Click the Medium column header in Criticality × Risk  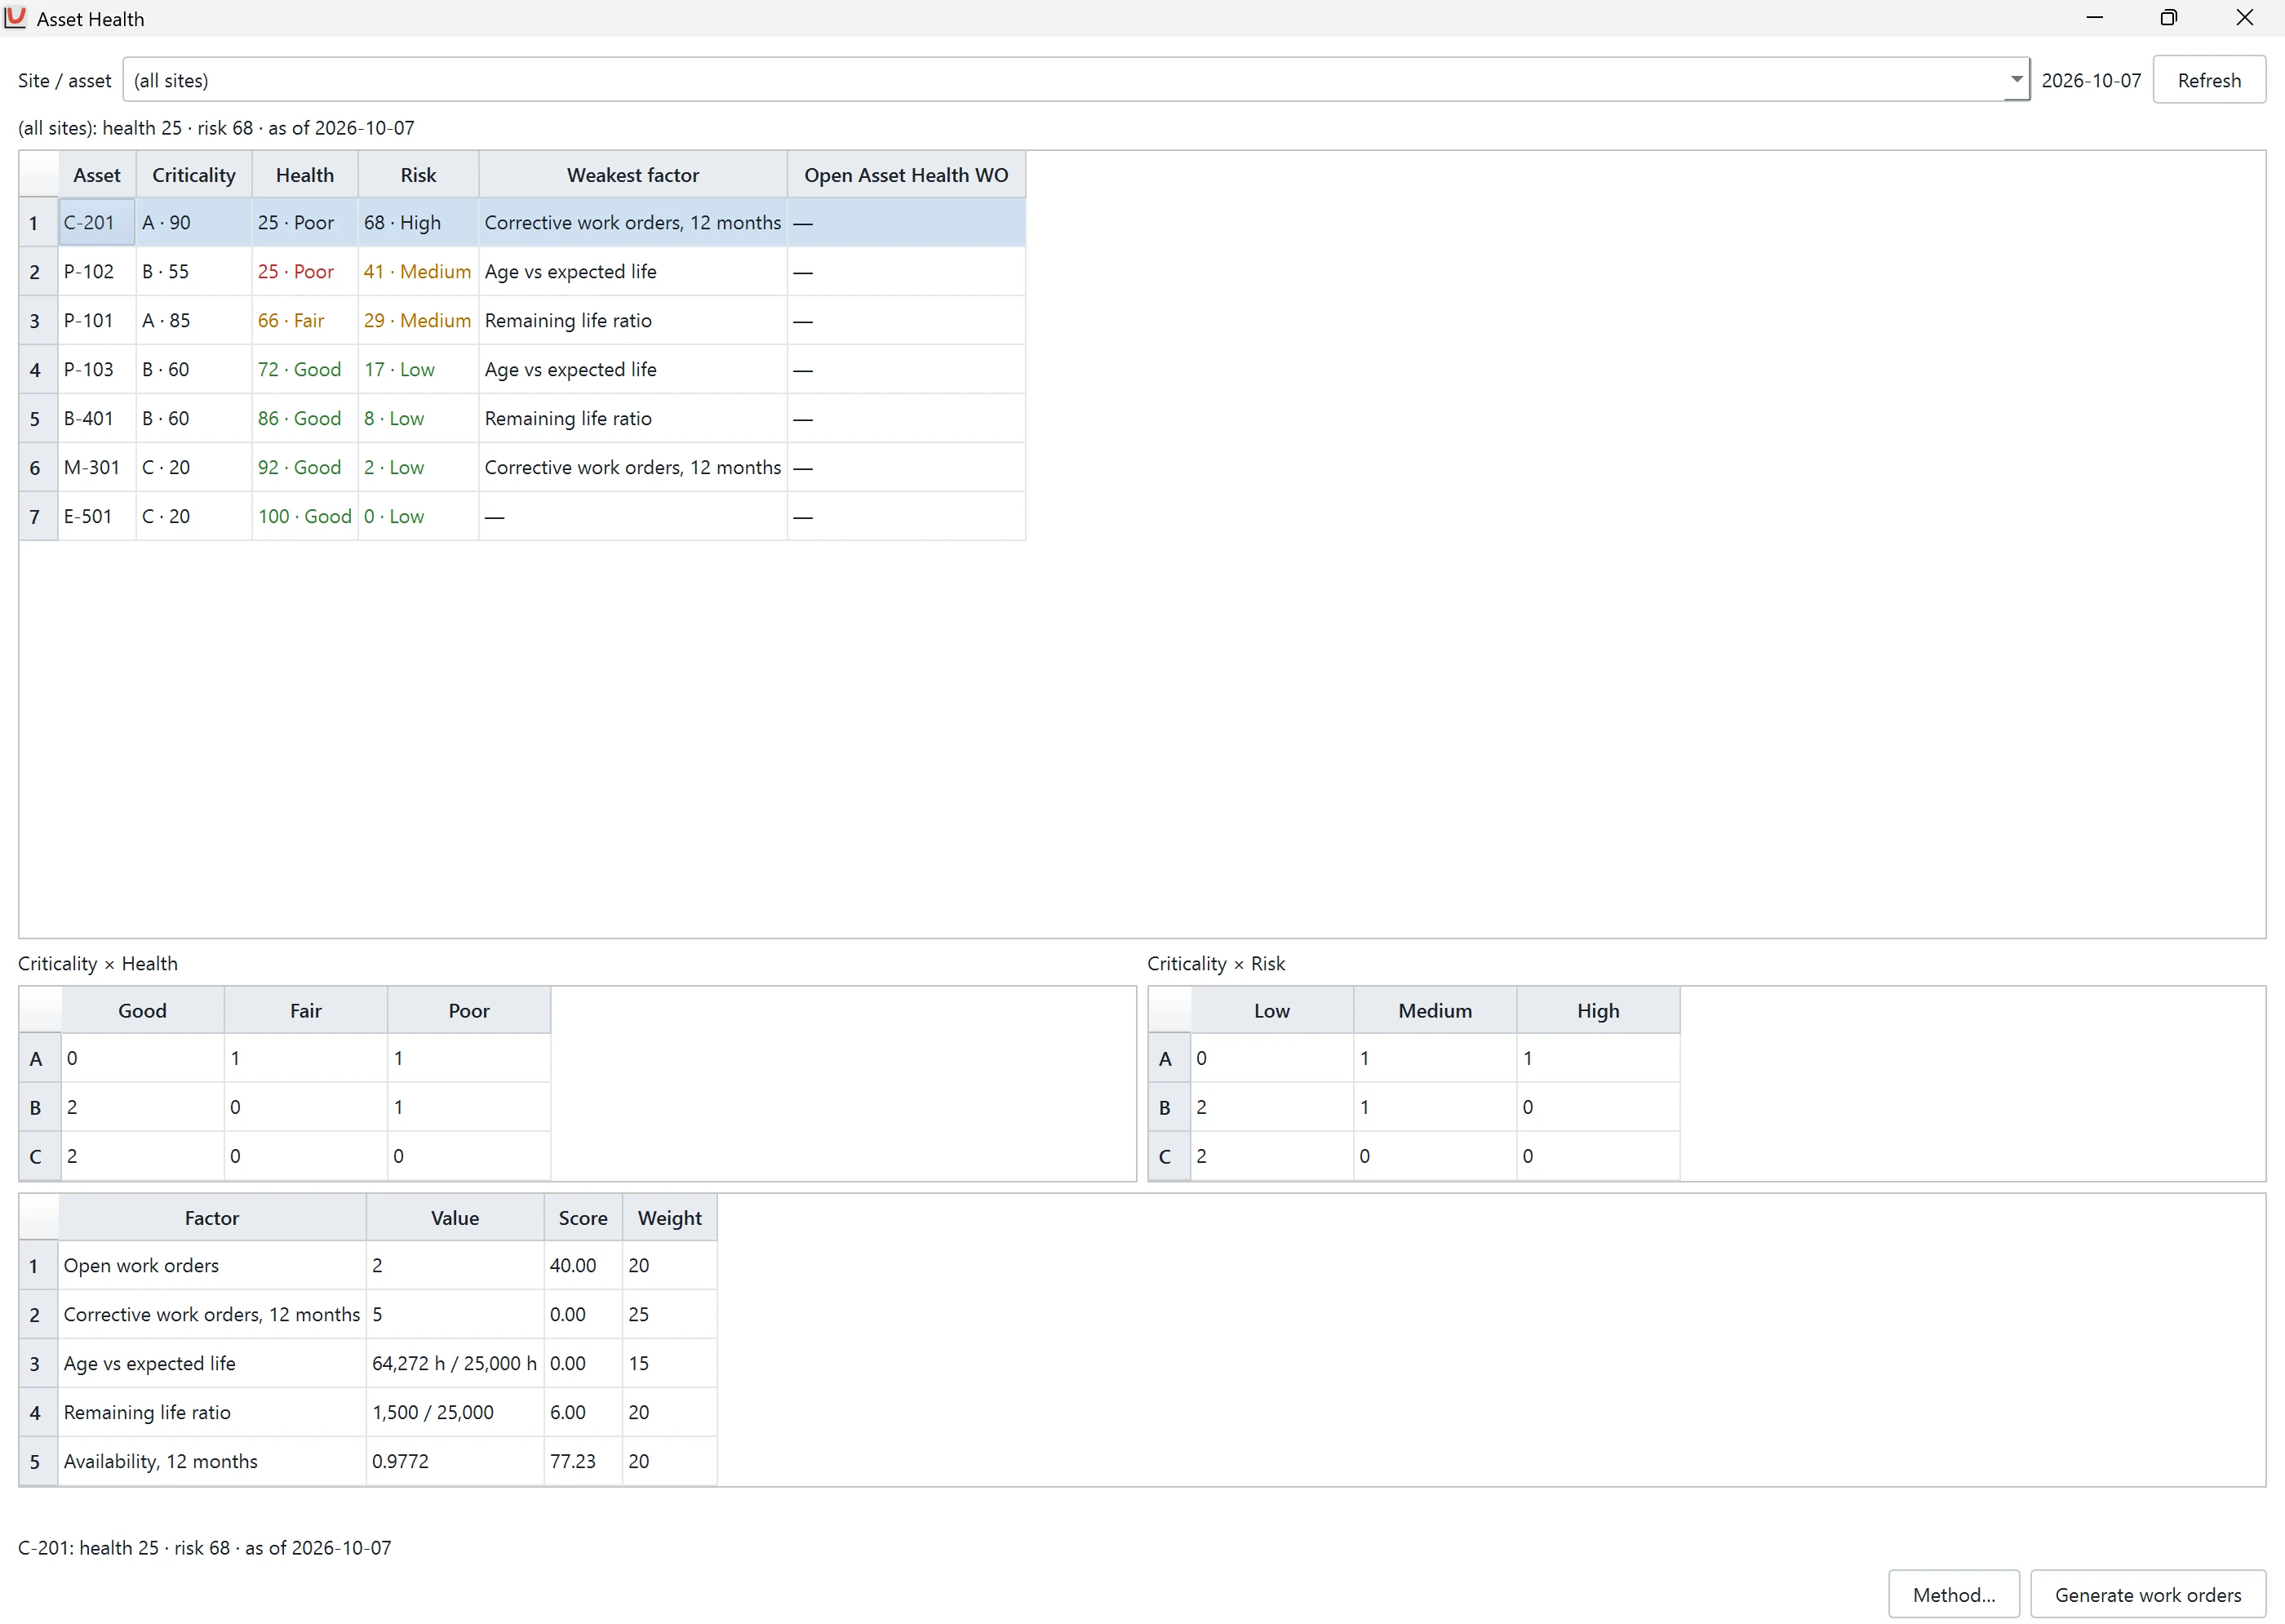[1435, 1010]
